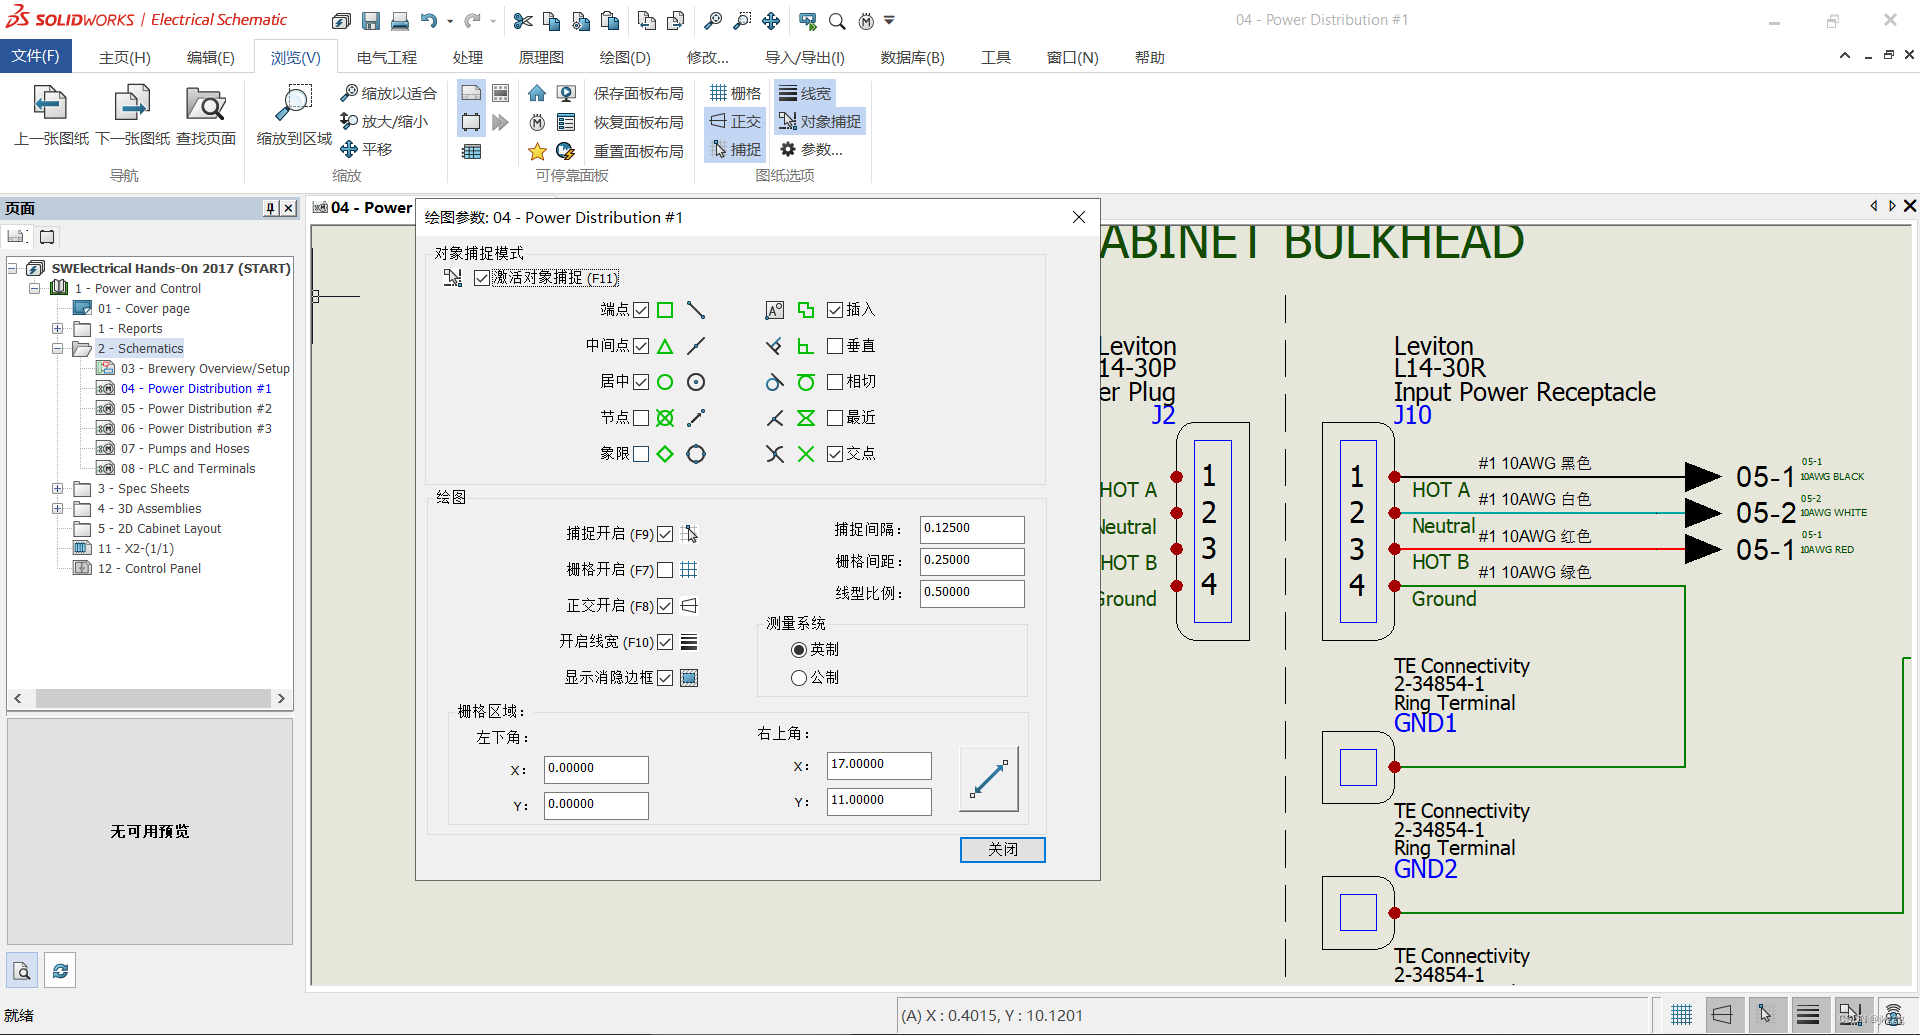This screenshot has height=1035, width=1920.
Task: Click the home icon in dockable panels group
Action: tap(537, 93)
